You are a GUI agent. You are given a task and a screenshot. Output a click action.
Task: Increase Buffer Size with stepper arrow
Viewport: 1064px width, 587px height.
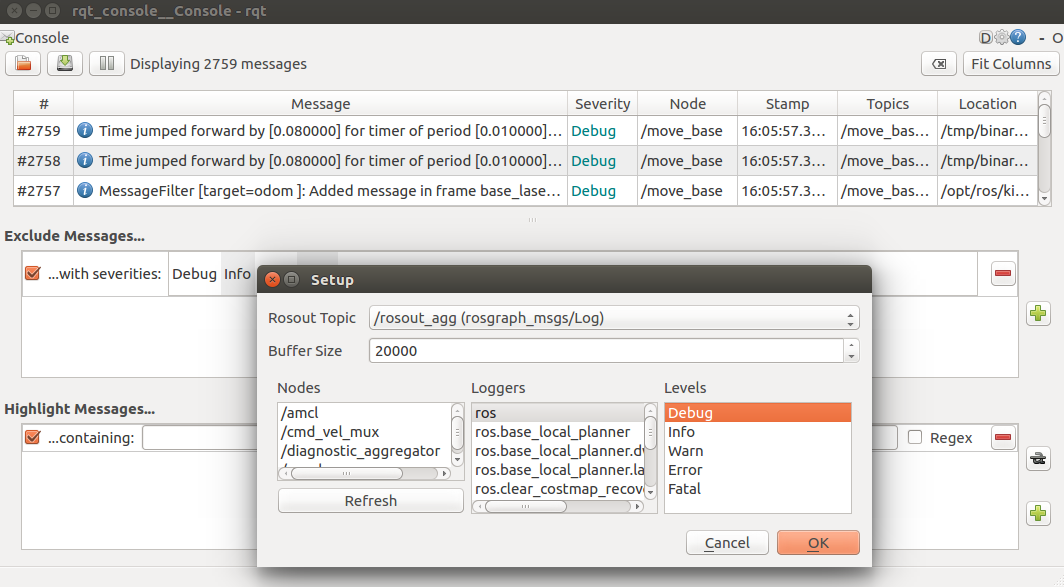click(851, 345)
